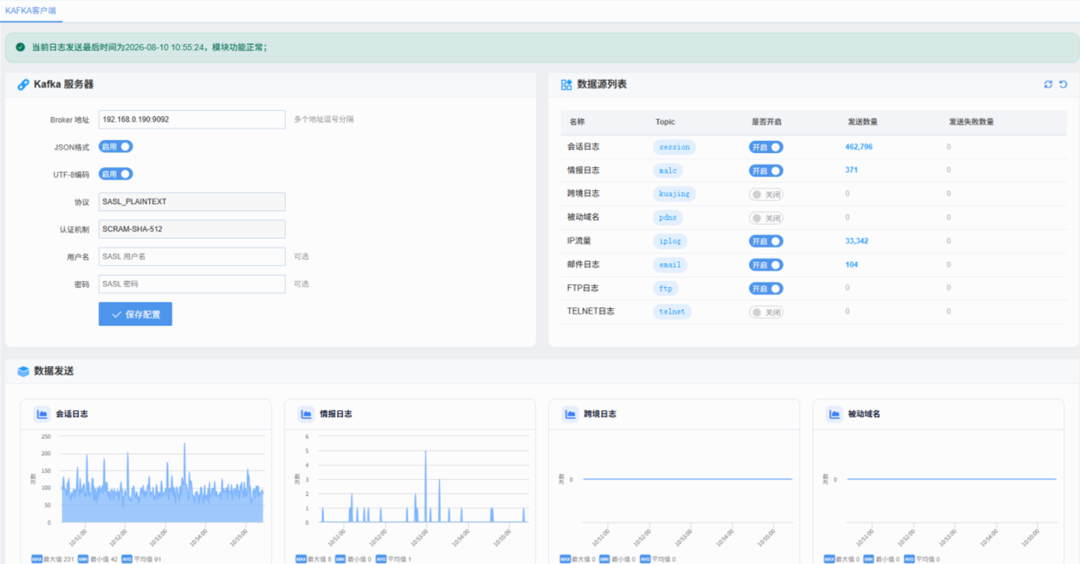Open the protocol SASL_PLAINTEXT dropdown
1080x564 pixels.
[192, 202]
